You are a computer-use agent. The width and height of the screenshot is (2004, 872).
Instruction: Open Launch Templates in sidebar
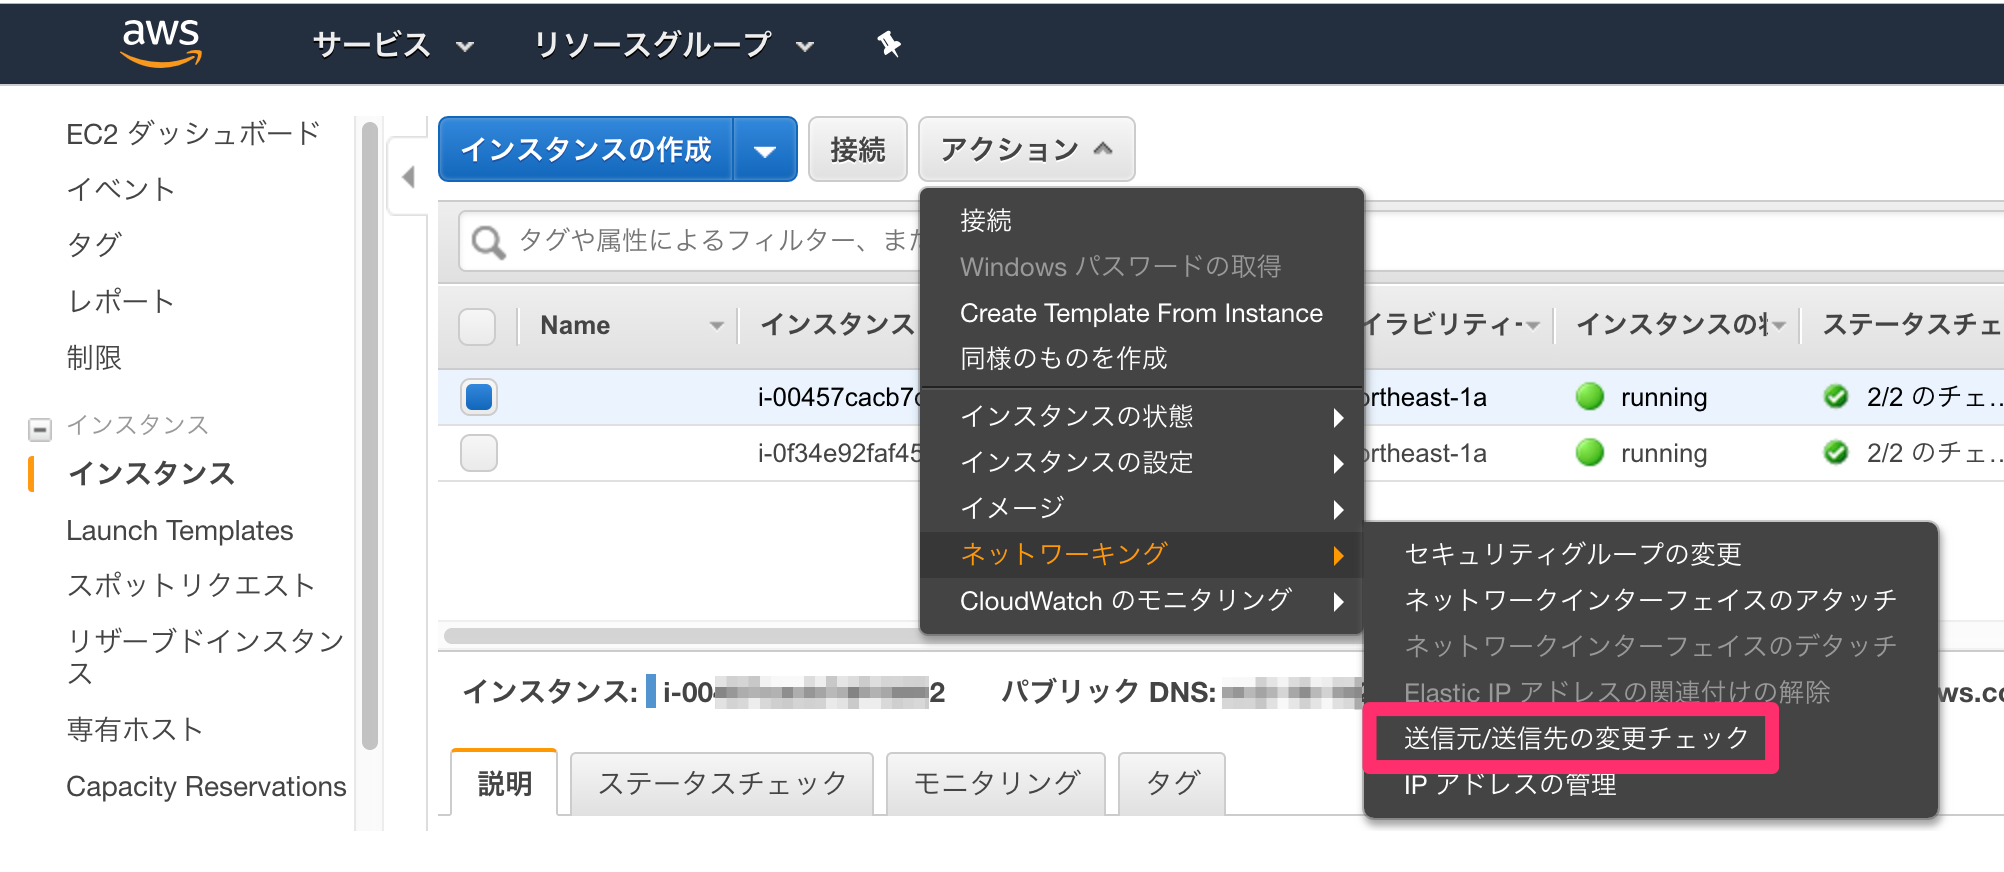click(x=180, y=531)
